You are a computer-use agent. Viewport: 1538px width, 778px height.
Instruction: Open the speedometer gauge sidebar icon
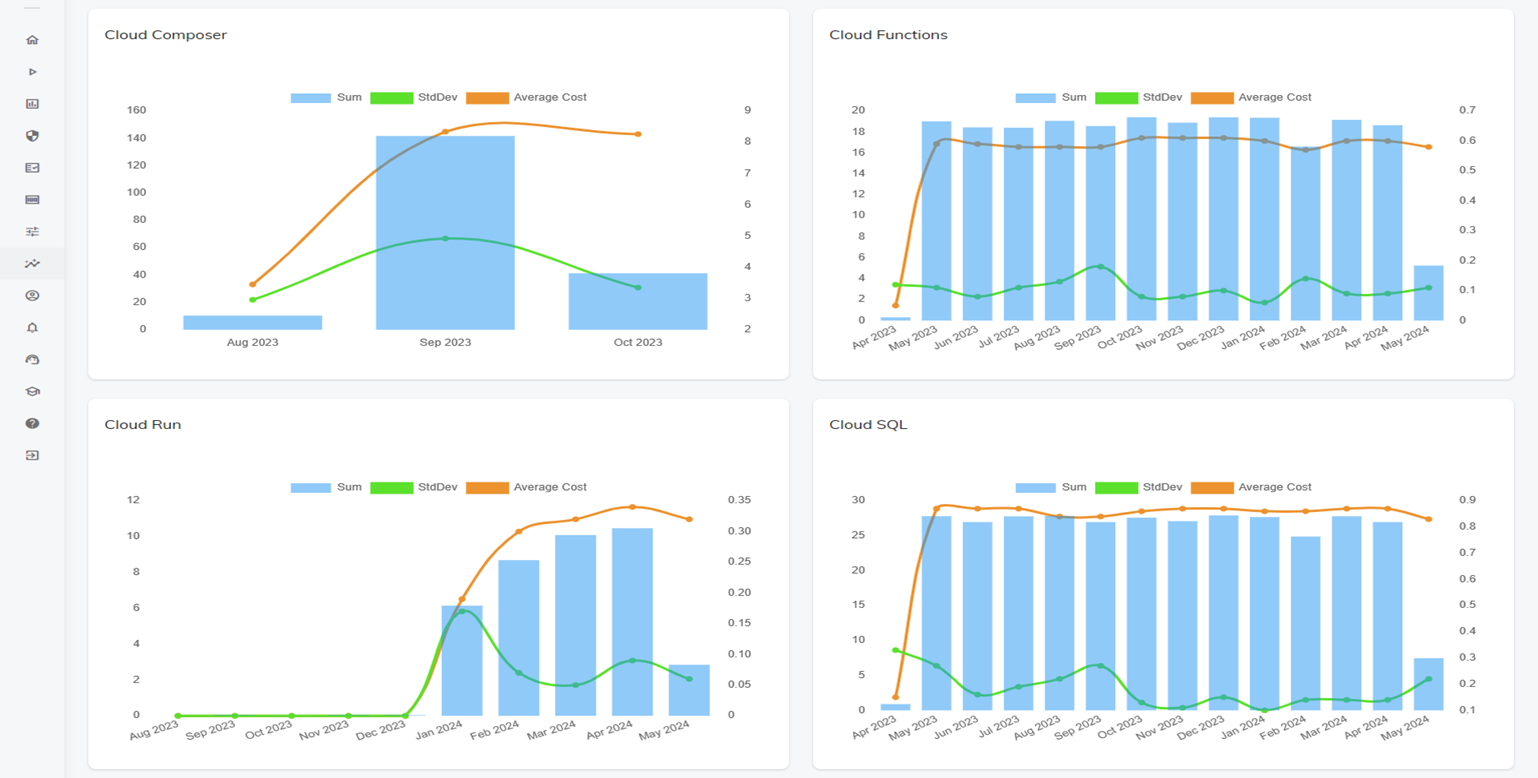[32, 360]
